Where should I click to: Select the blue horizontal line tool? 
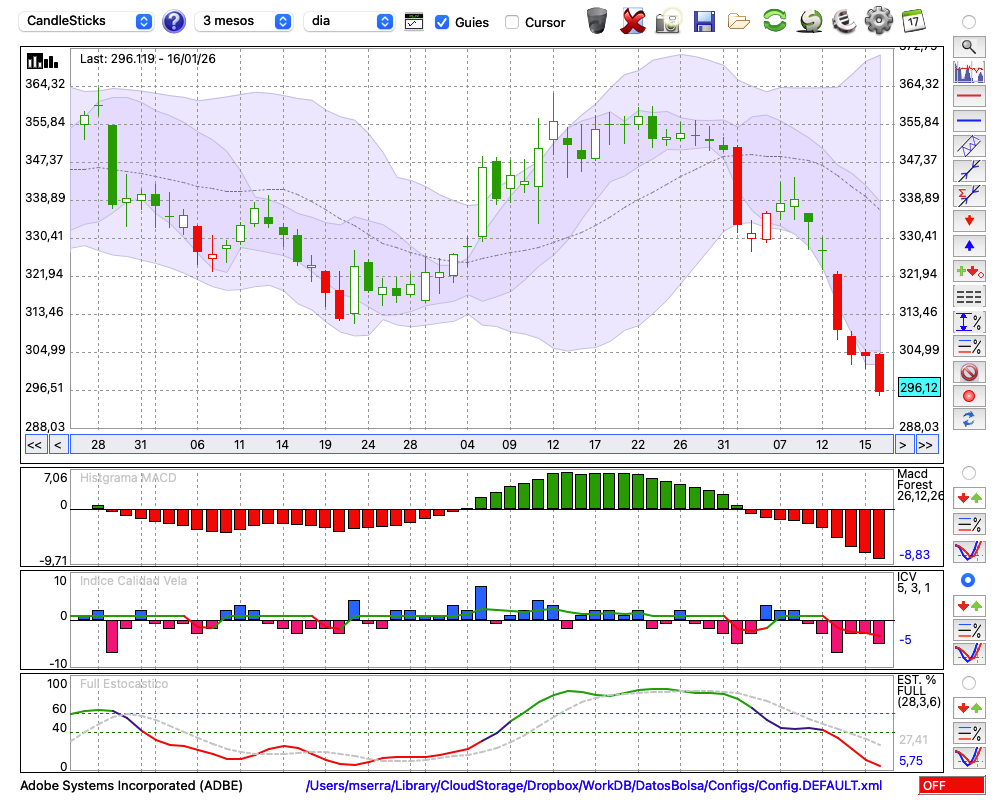tap(968, 121)
